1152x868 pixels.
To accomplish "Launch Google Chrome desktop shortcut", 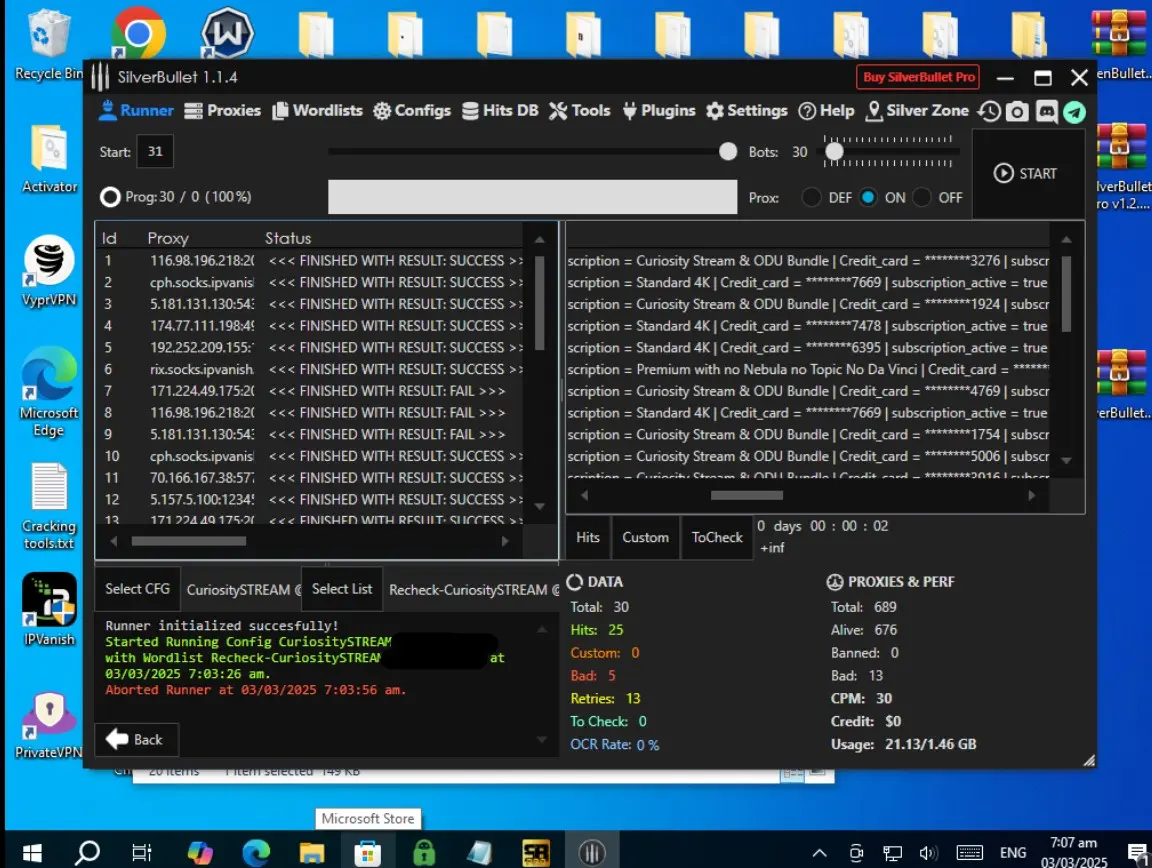I will (x=137, y=33).
